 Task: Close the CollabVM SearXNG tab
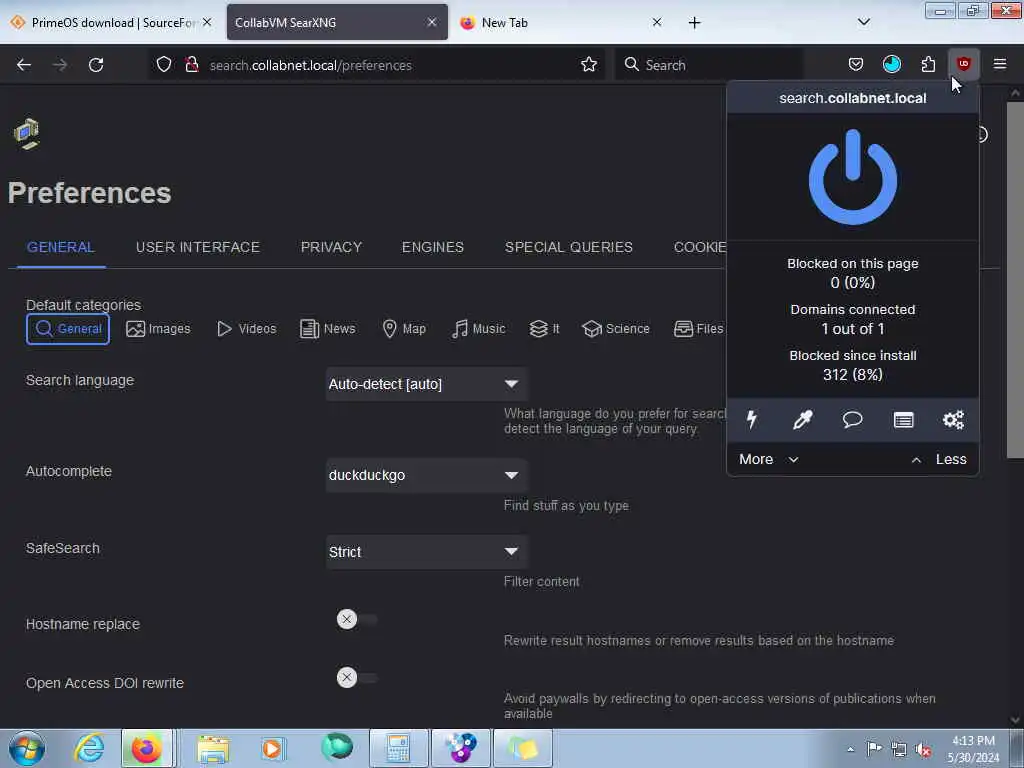[432, 22]
